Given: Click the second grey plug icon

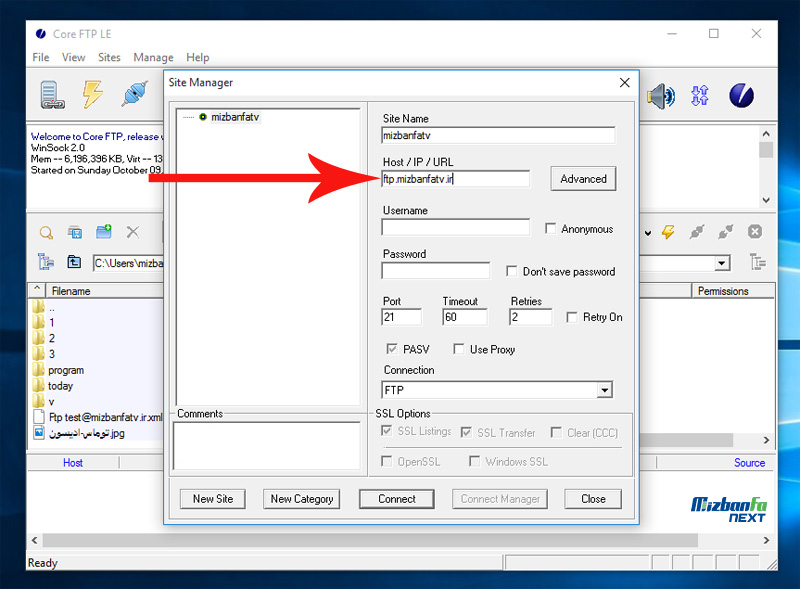Looking at the screenshot, I should pyautogui.click(x=726, y=232).
